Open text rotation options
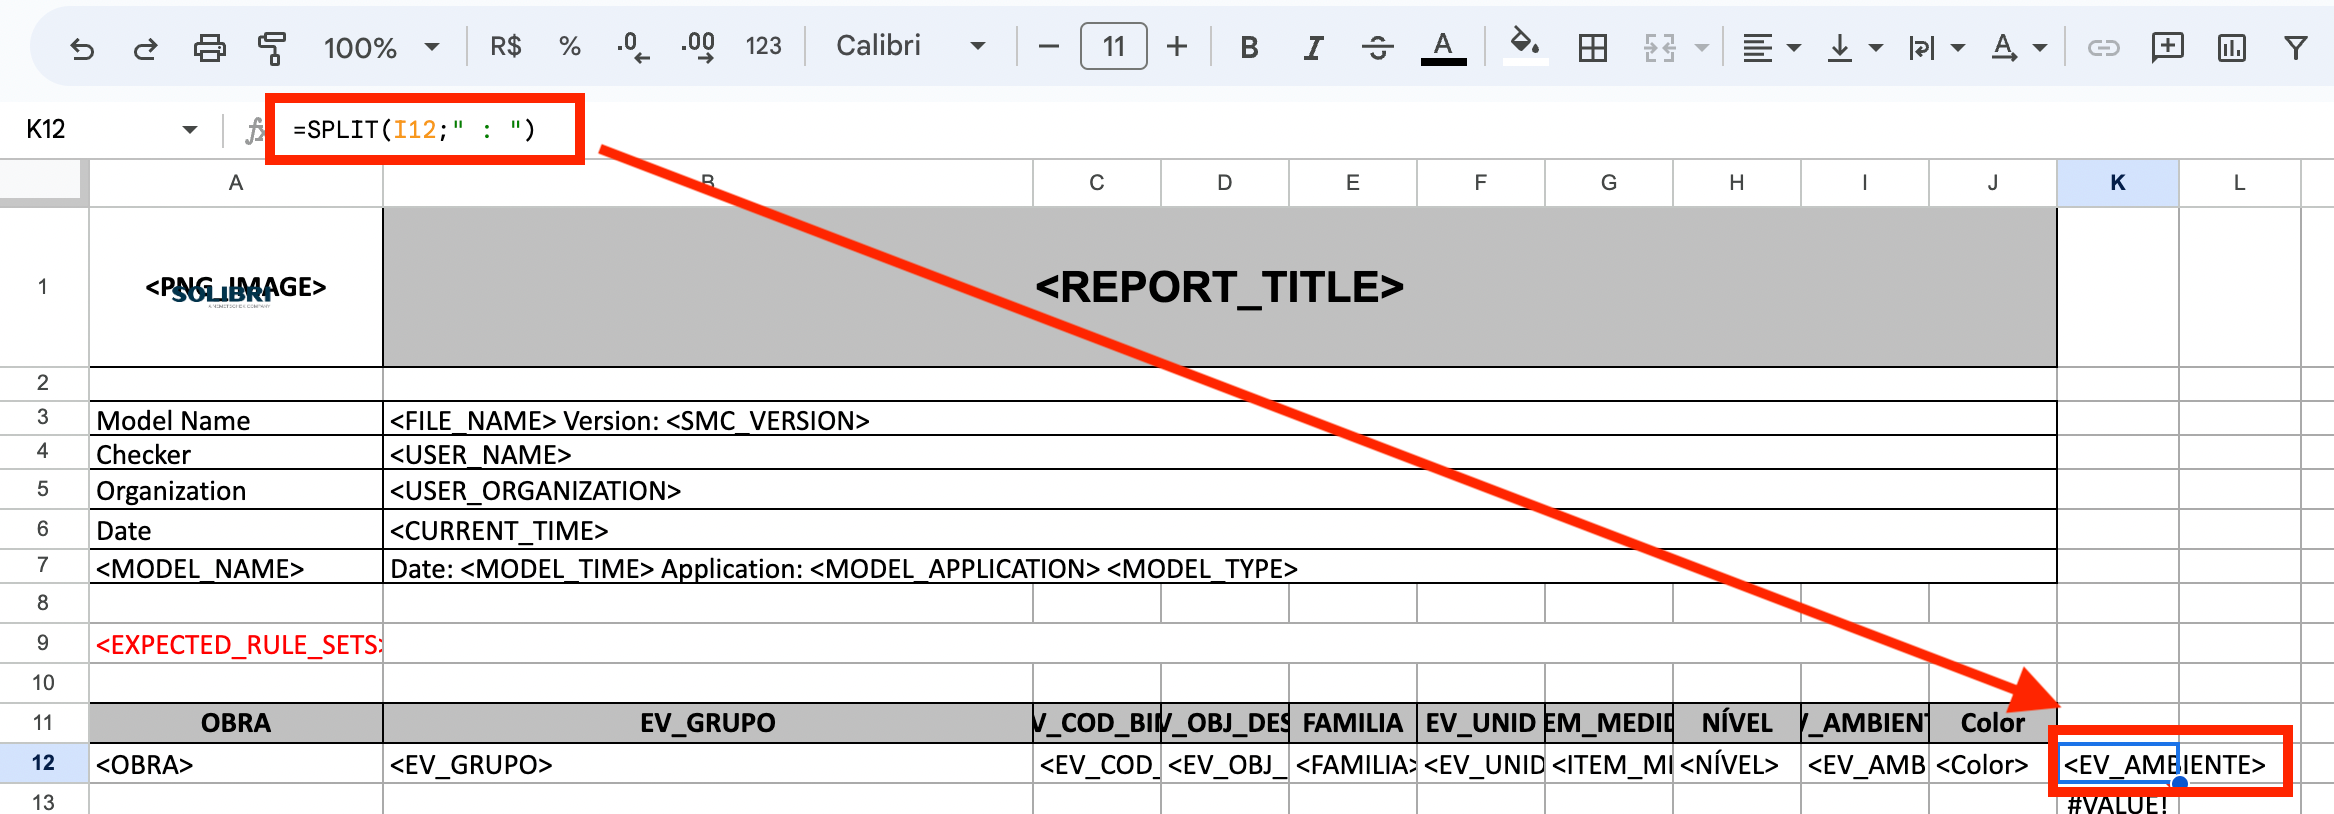Image resolution: width=2334 pixels, height=814 pixels. 2018,47
